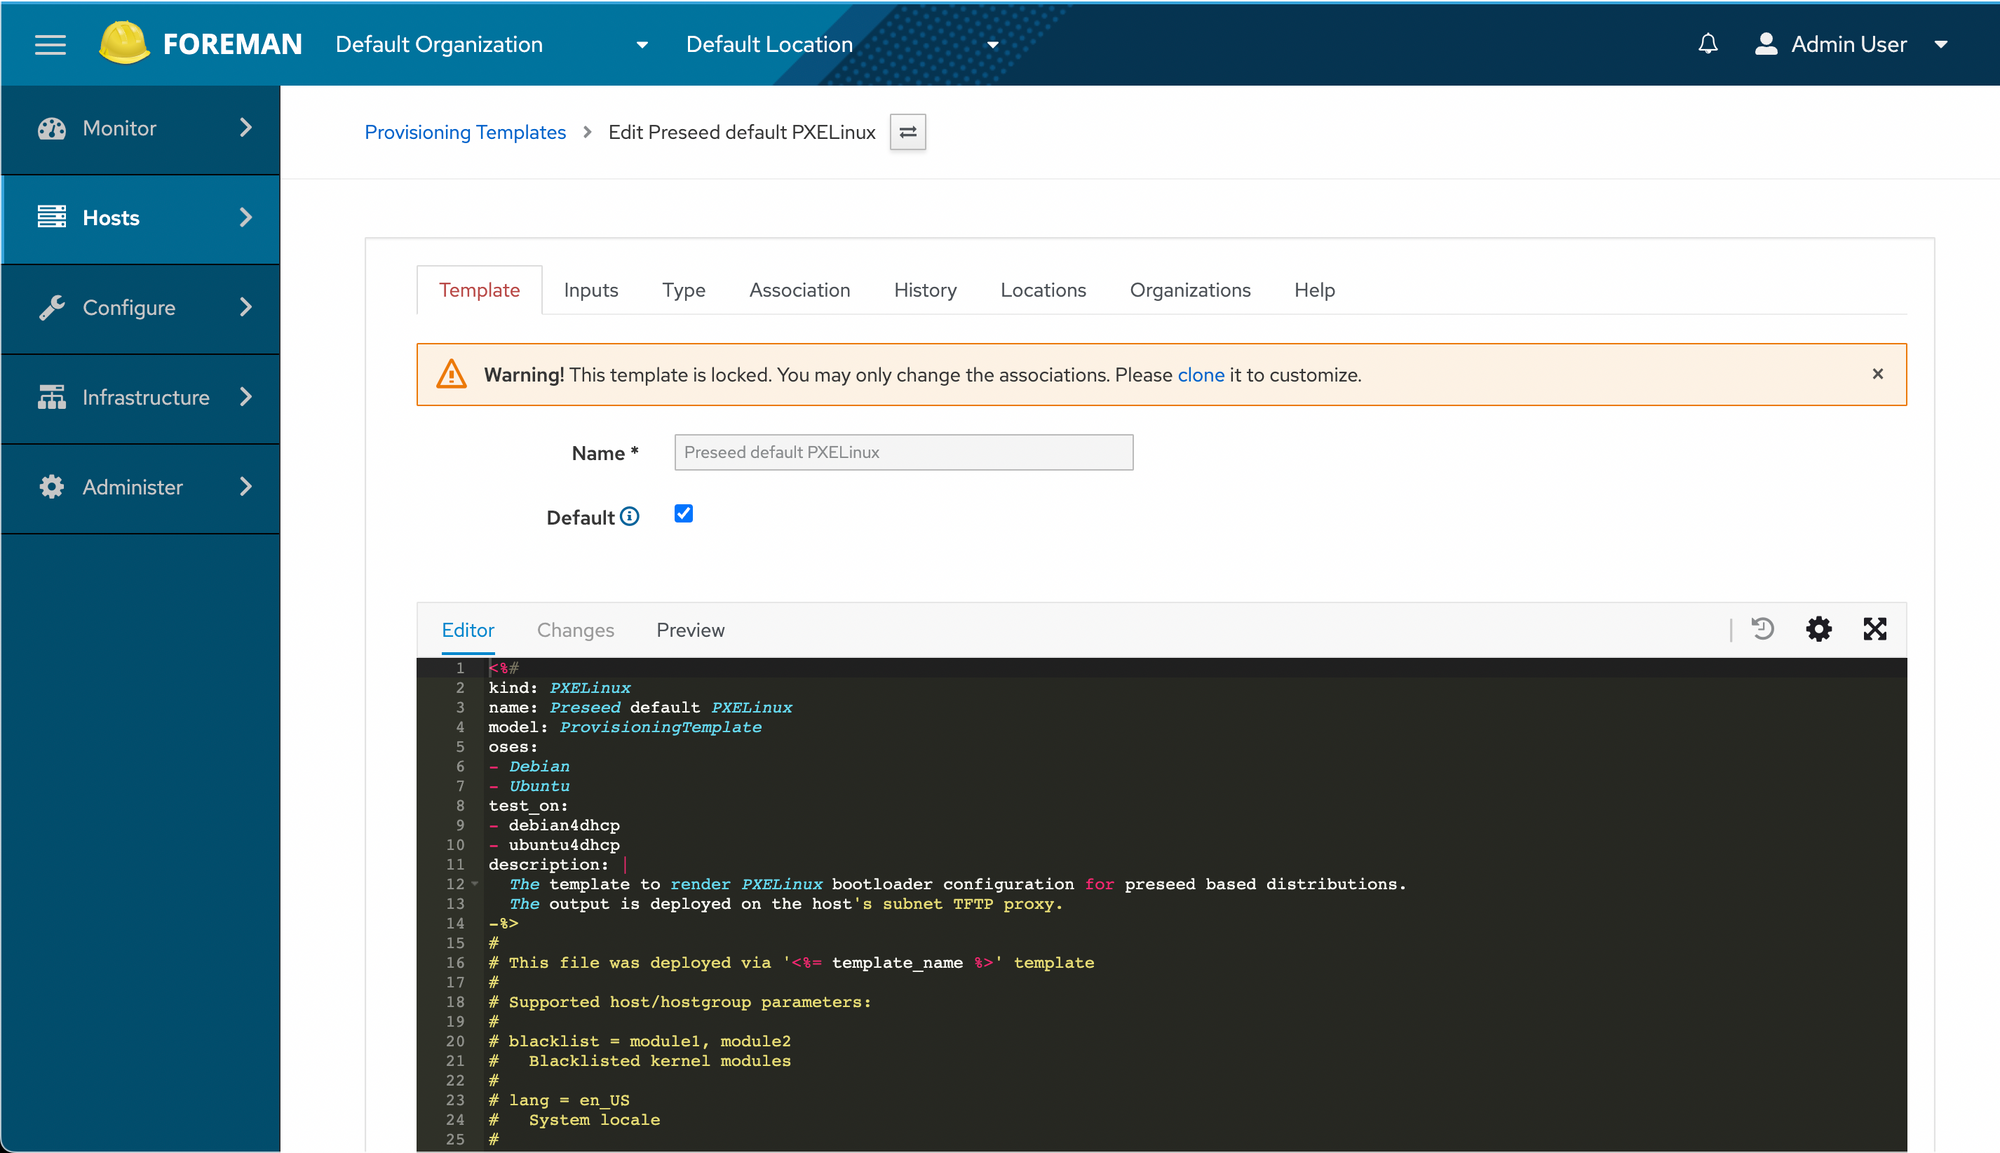The image size is (2000, 1153).
Task: Switch to the Association tab
Action: [x=799, y=290]
